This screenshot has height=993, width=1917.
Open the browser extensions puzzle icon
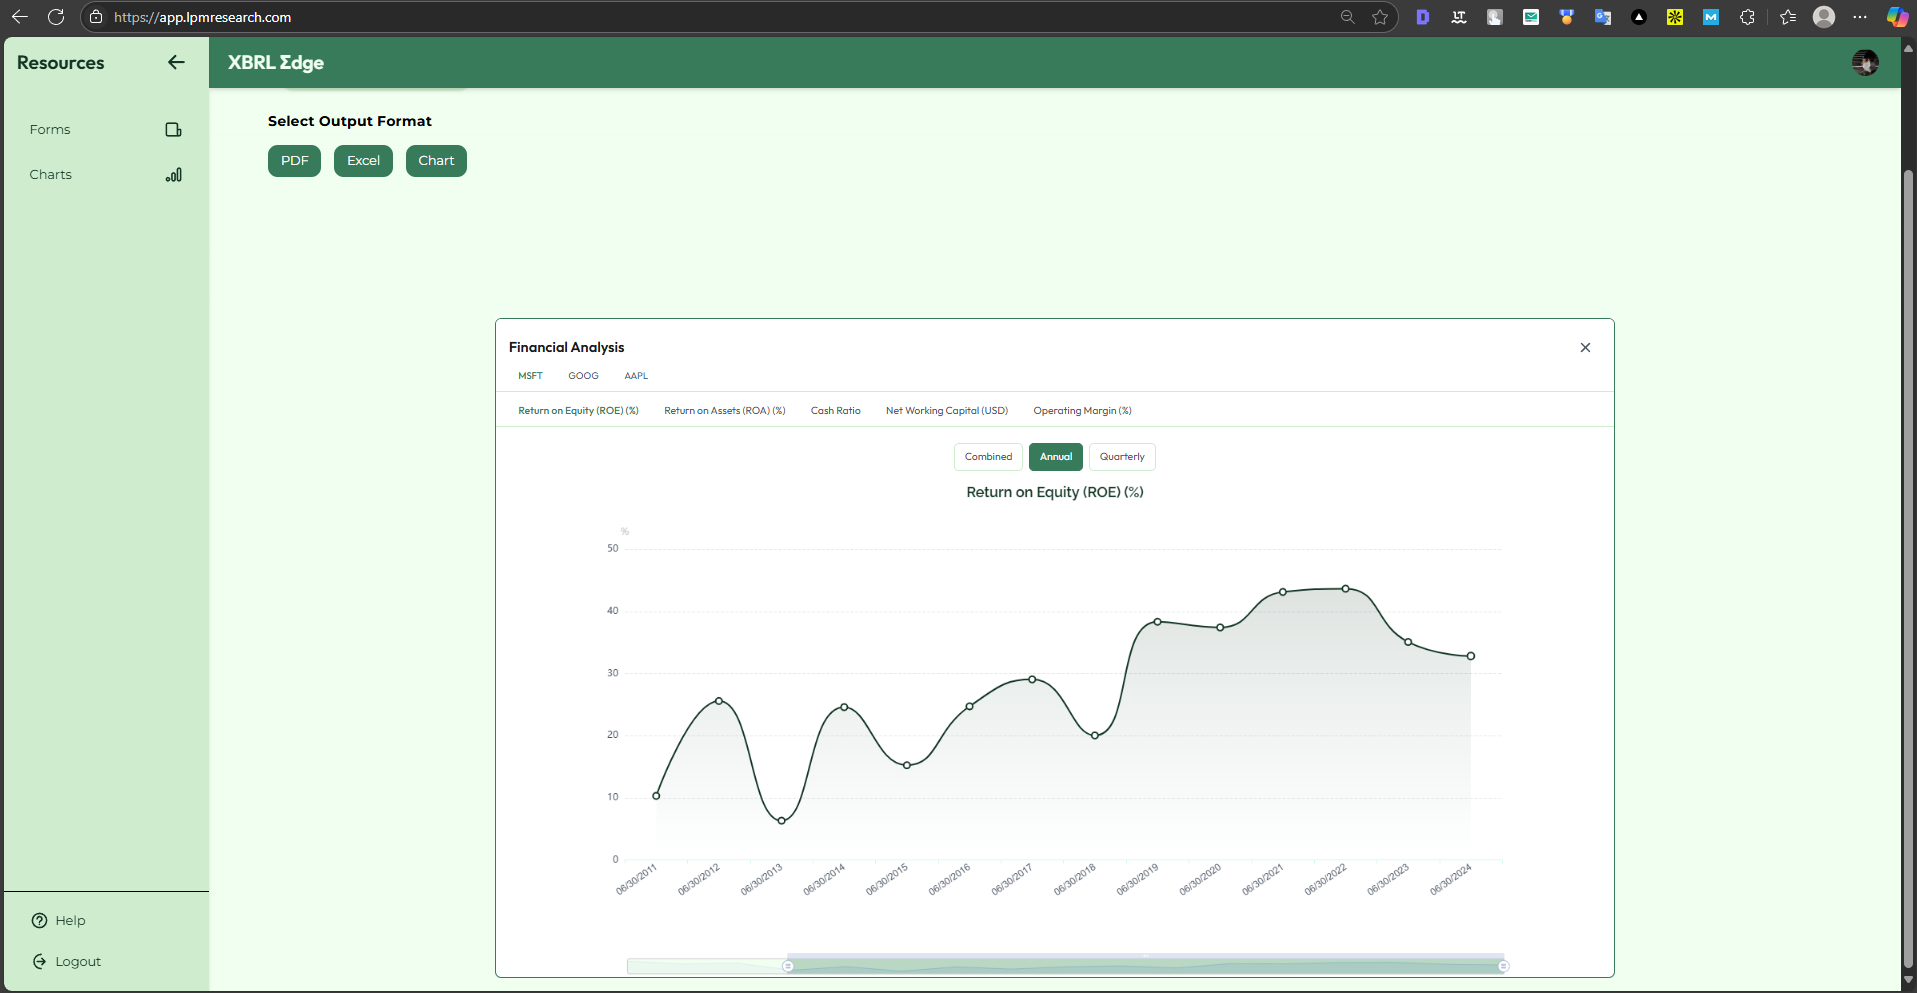click(1747, 17)
